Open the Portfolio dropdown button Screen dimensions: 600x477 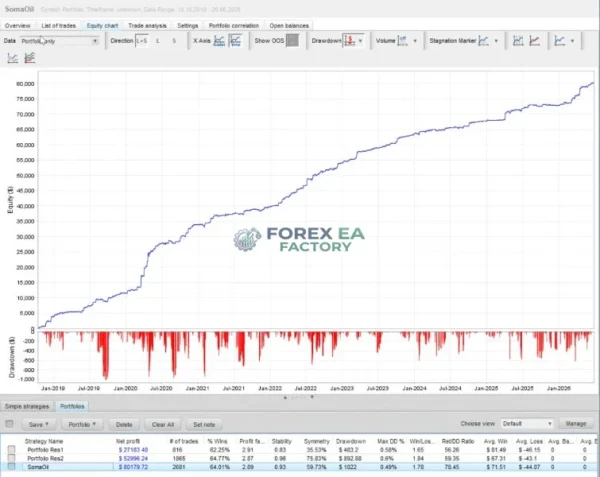pos(82,425)
